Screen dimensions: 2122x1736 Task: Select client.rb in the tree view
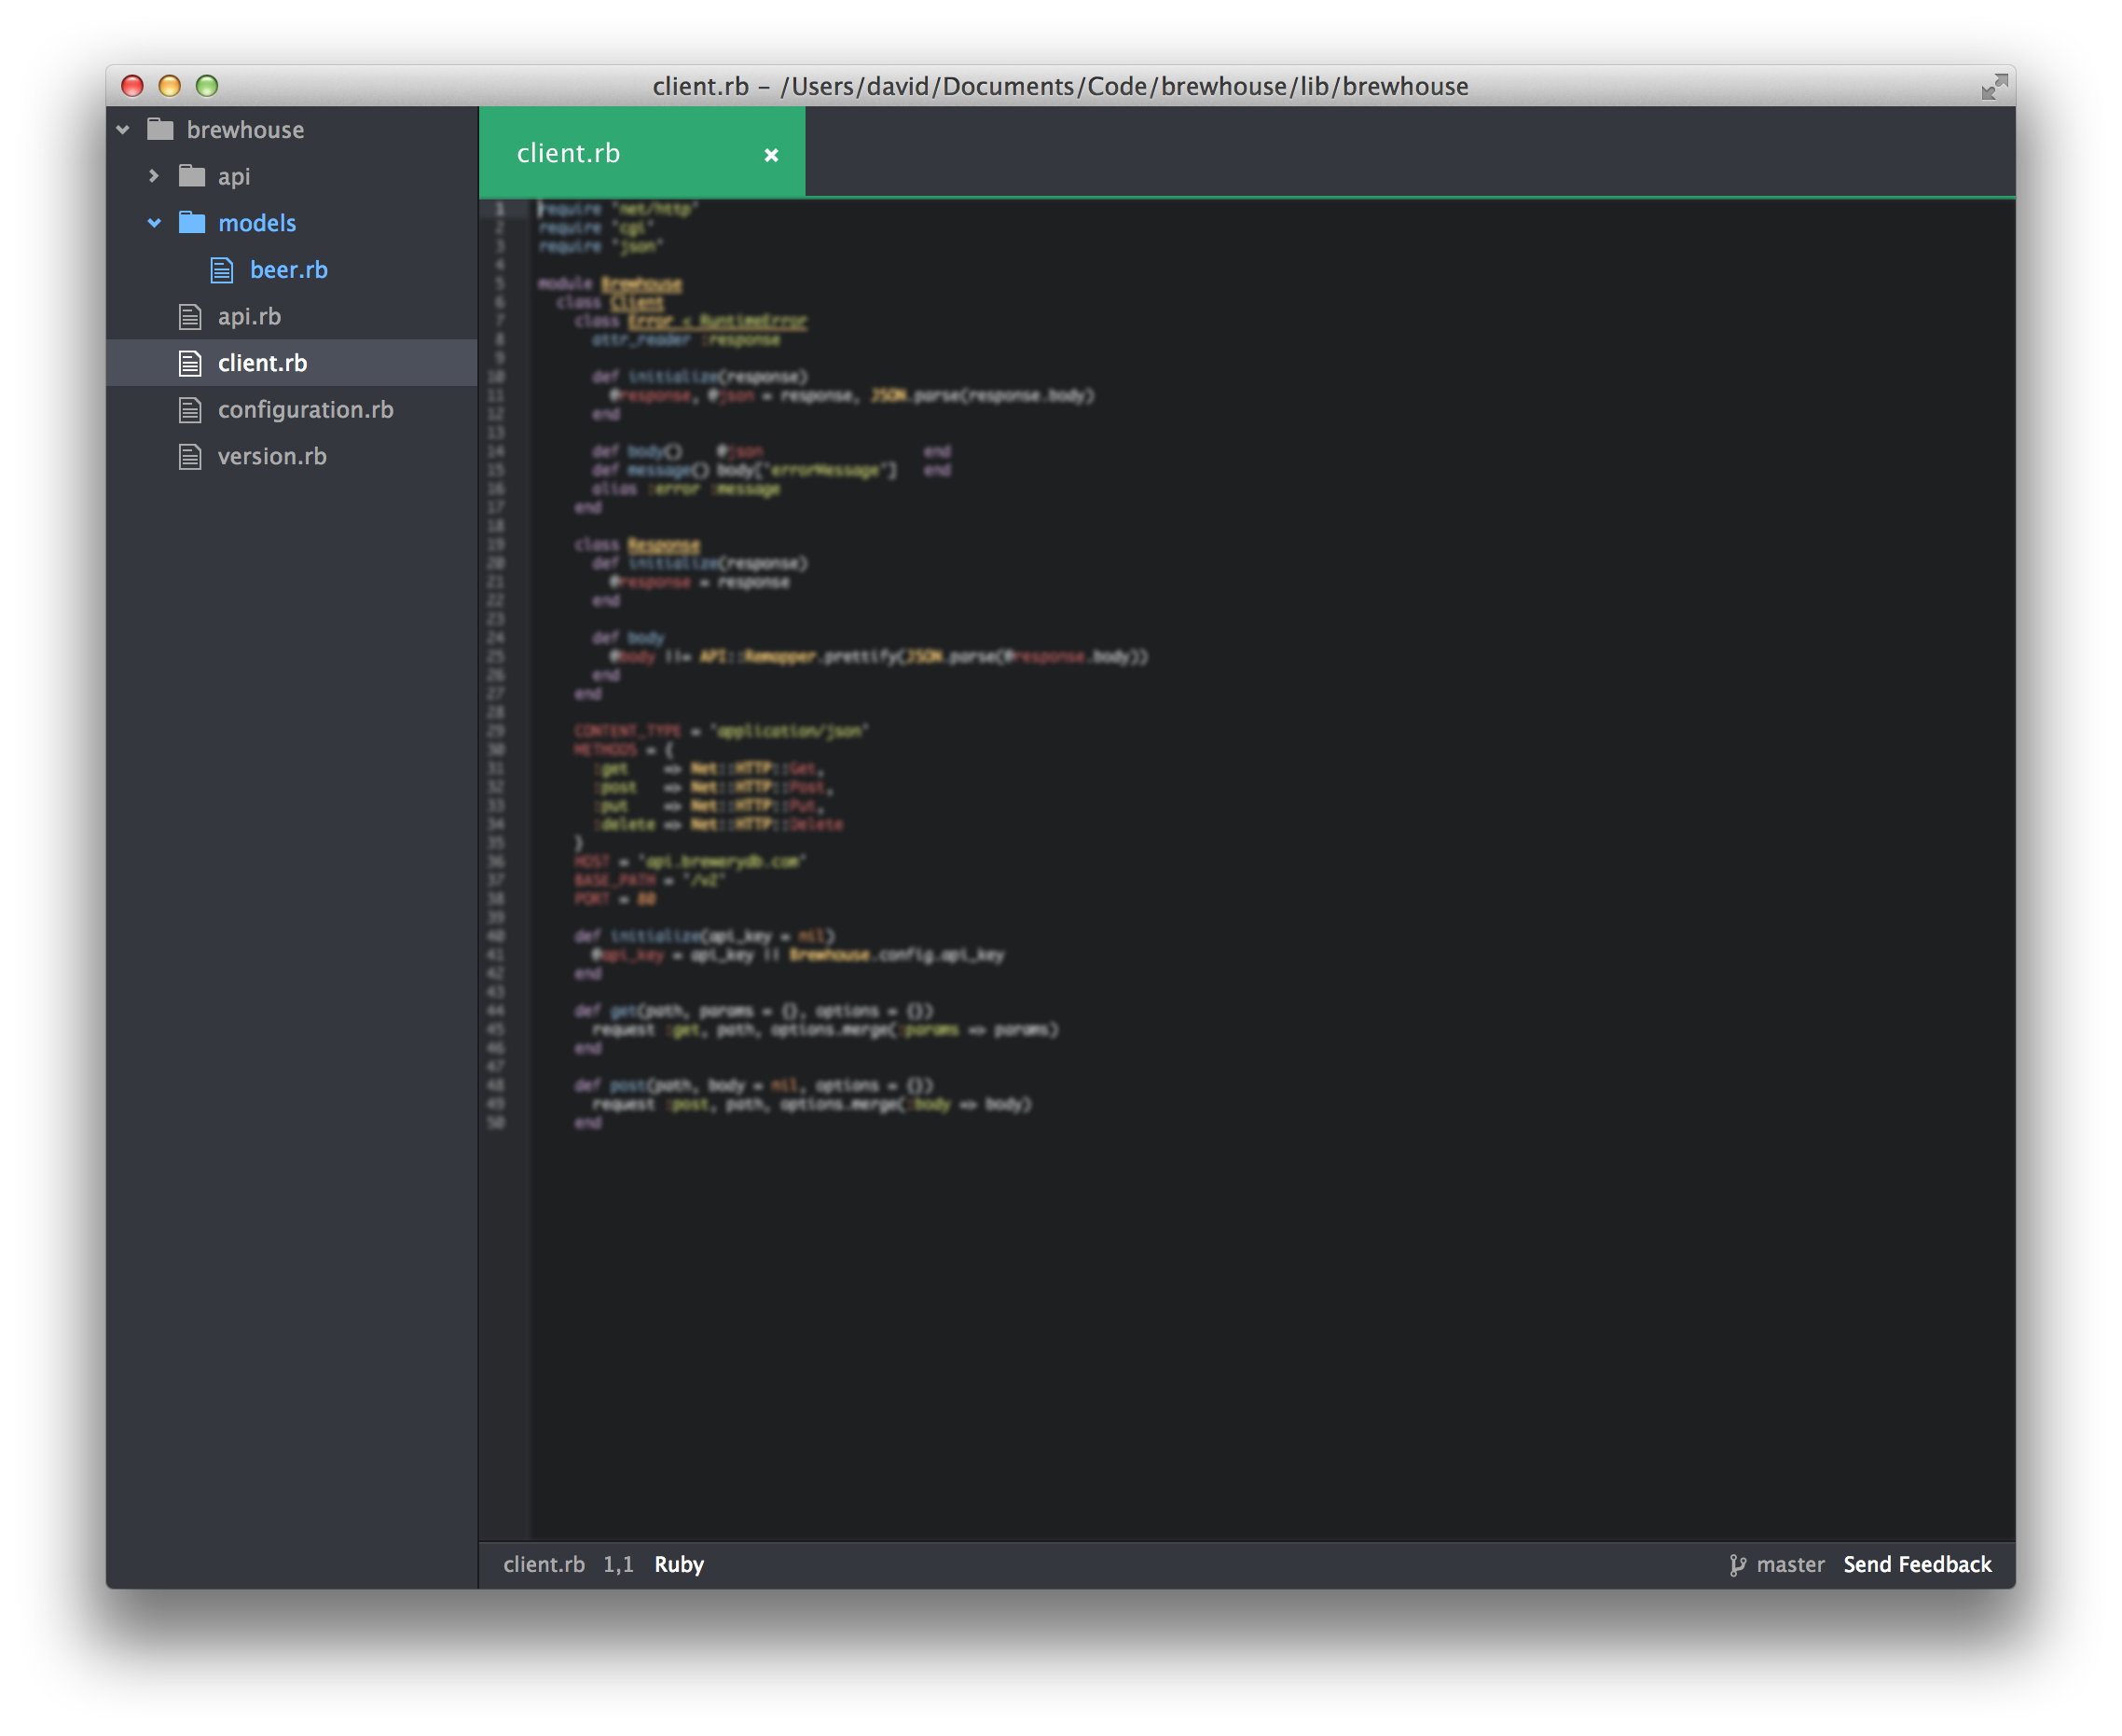tap(262, 363)
